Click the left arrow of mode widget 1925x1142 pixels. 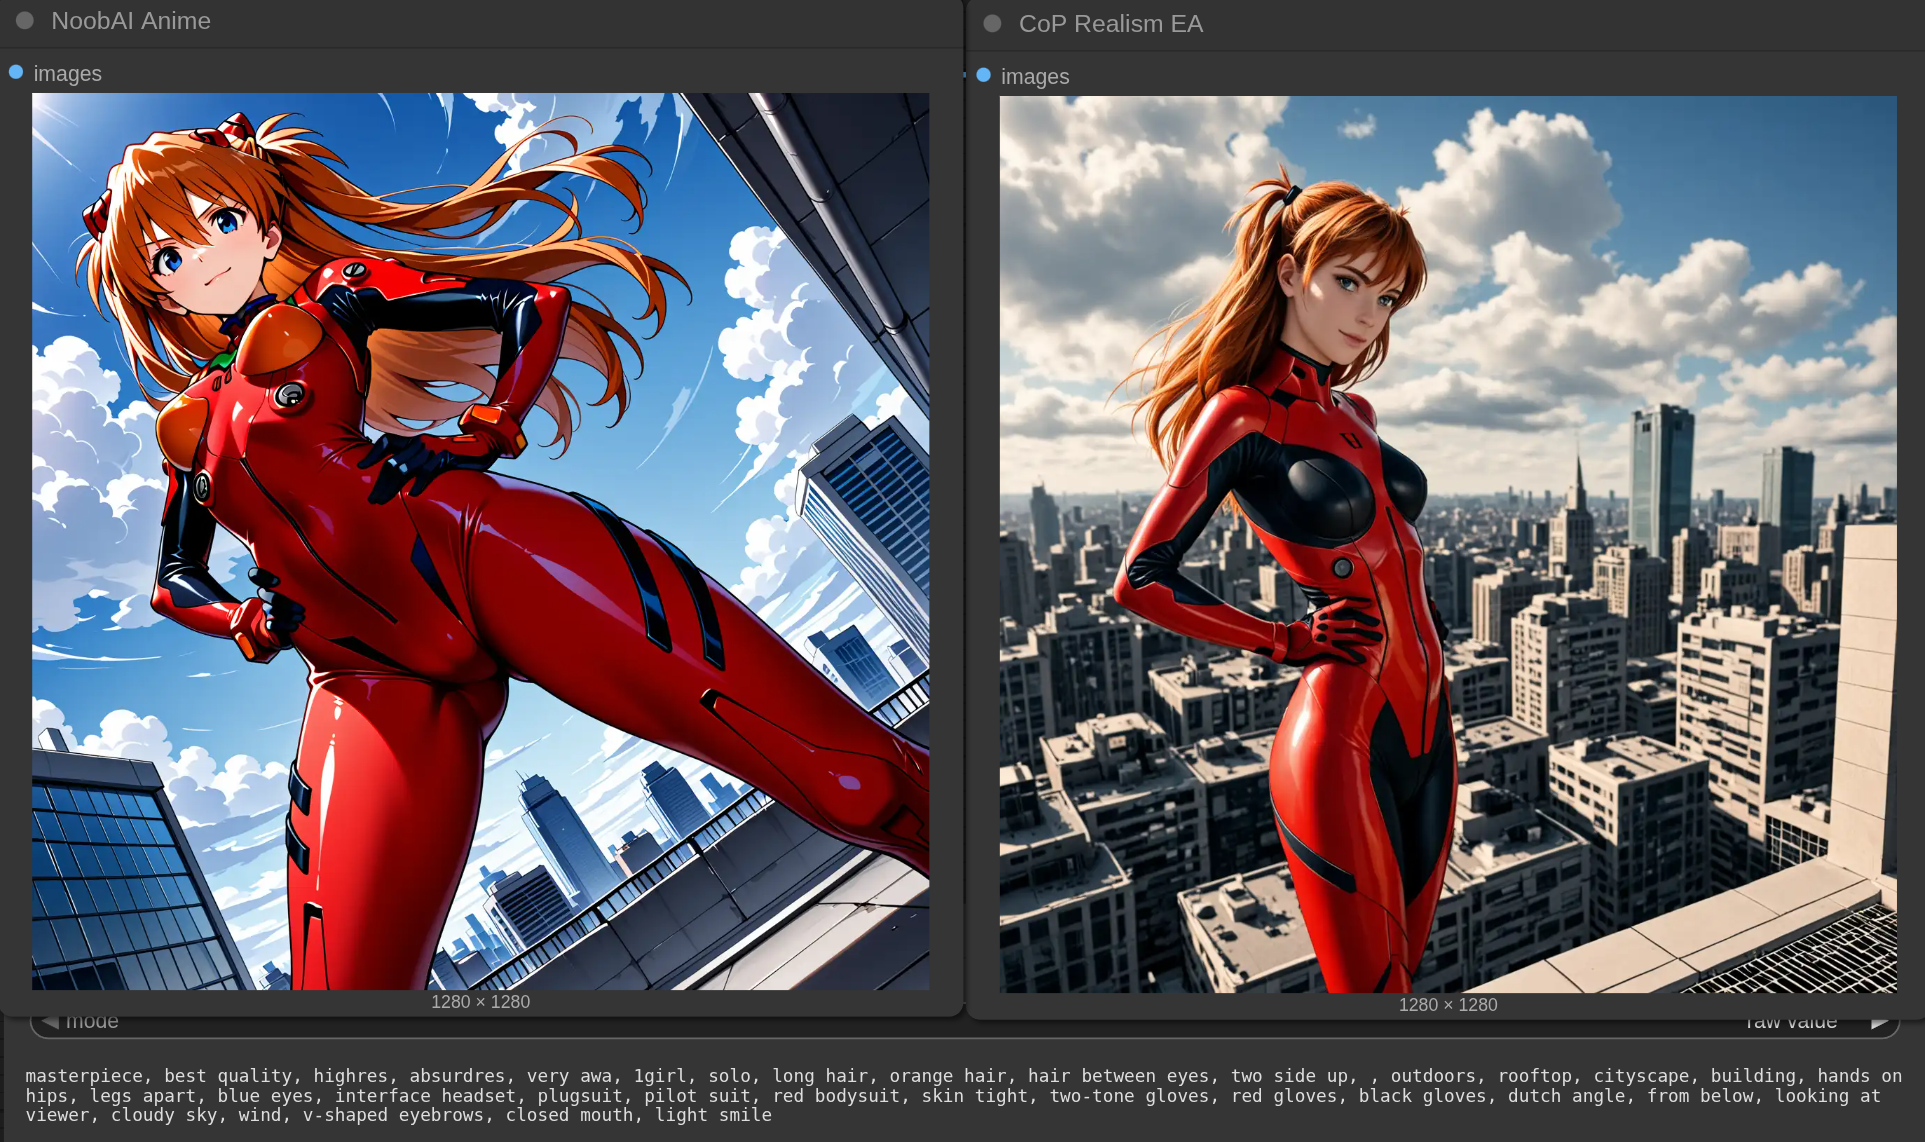coord(50,1022)
